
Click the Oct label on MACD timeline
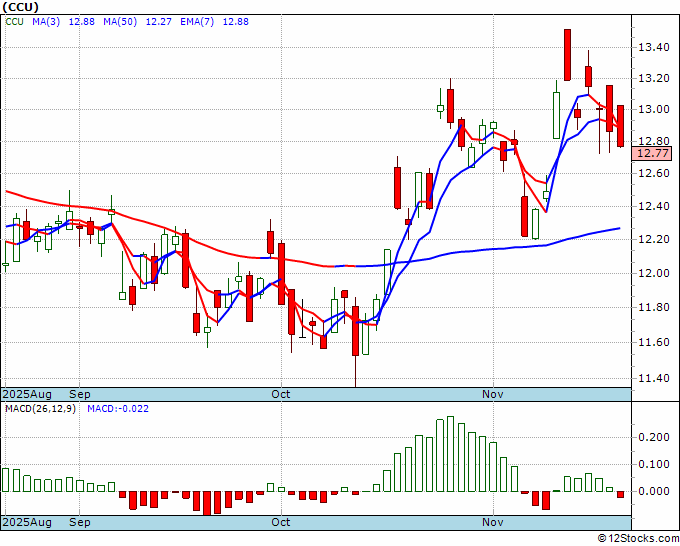click(x=281, y=522)
